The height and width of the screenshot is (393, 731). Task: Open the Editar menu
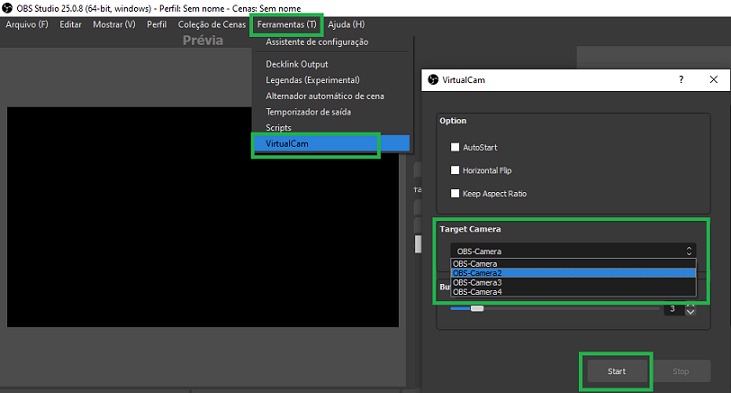(70, 25)
